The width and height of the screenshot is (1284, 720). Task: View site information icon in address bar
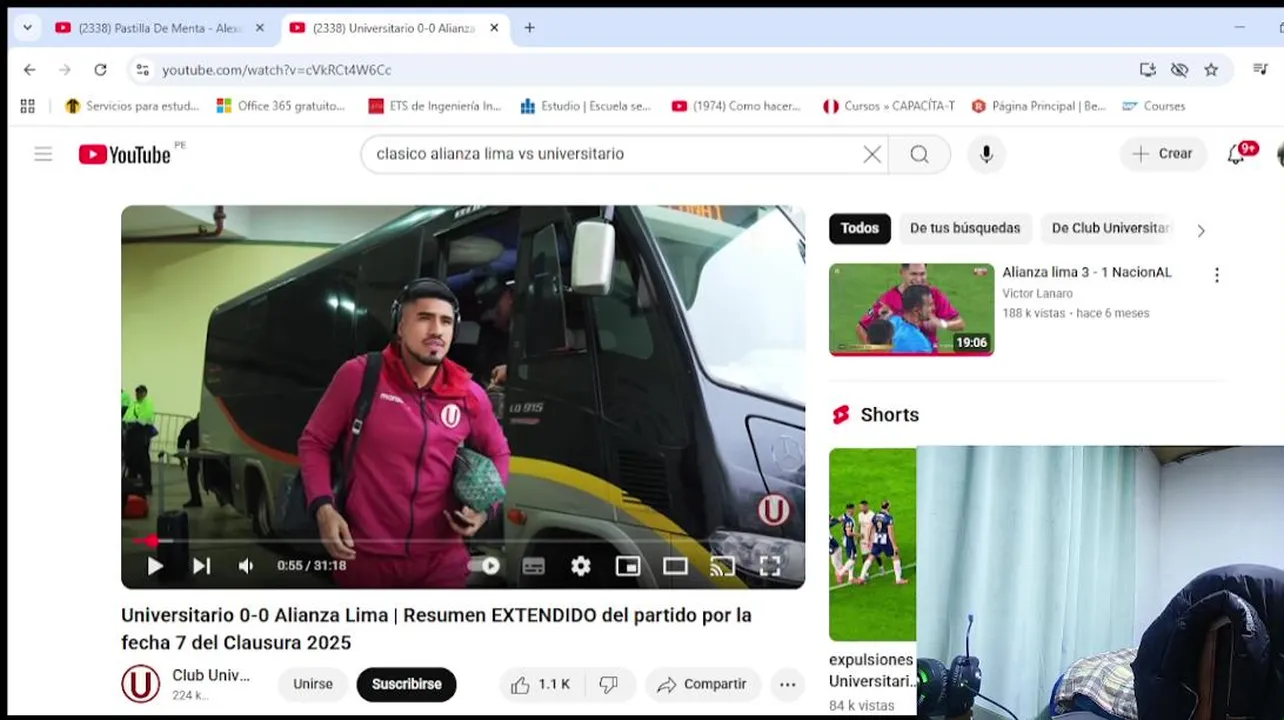[x=142, y=70]
